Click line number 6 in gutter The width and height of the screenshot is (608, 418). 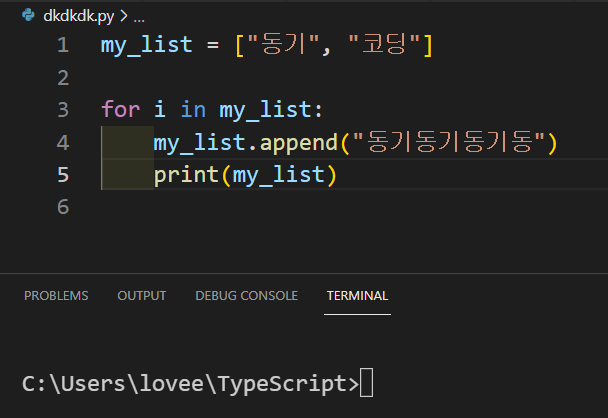pyautogui.click(x=63, y=207)
